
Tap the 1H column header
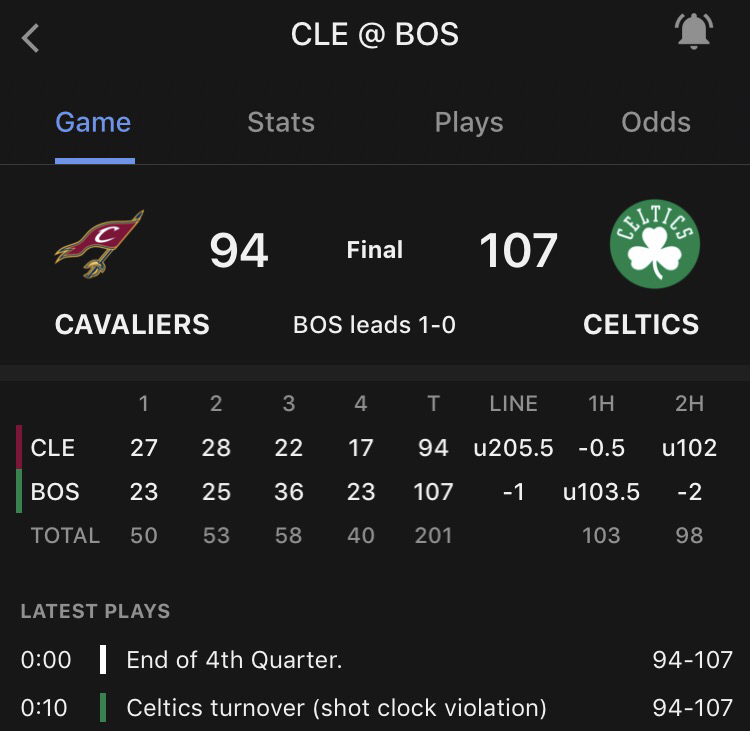pos(601,404)
